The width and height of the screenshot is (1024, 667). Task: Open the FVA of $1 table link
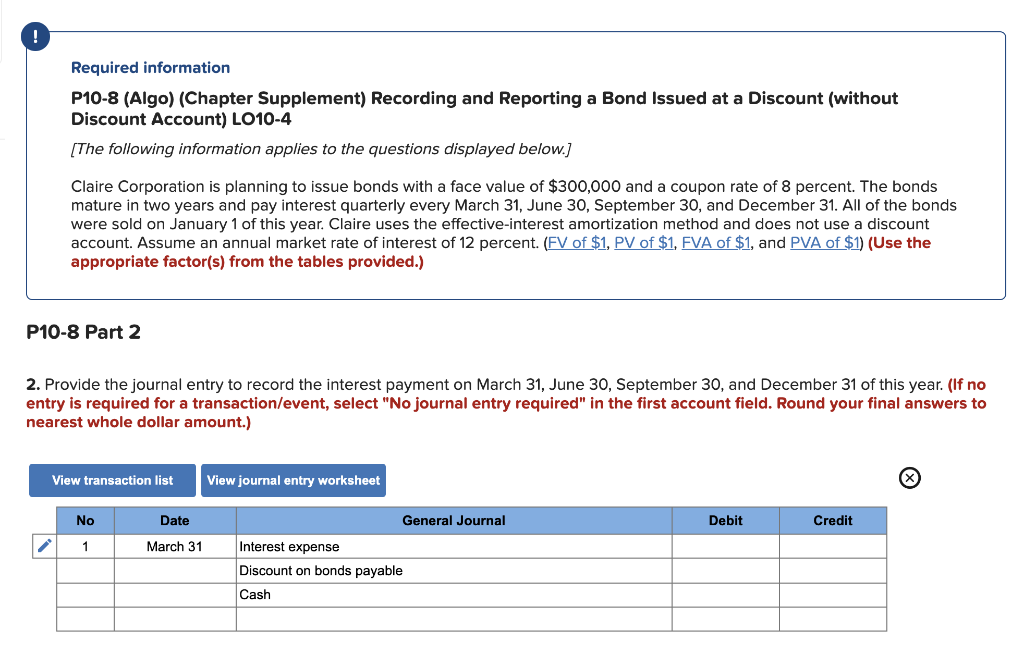[x=716, y=242]
